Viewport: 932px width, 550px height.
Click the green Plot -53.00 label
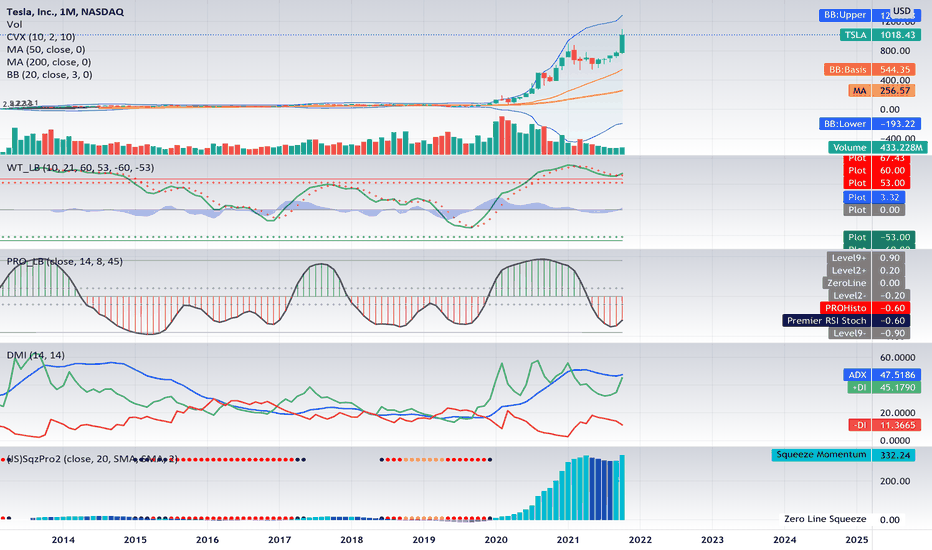click(x=879, y=237)
